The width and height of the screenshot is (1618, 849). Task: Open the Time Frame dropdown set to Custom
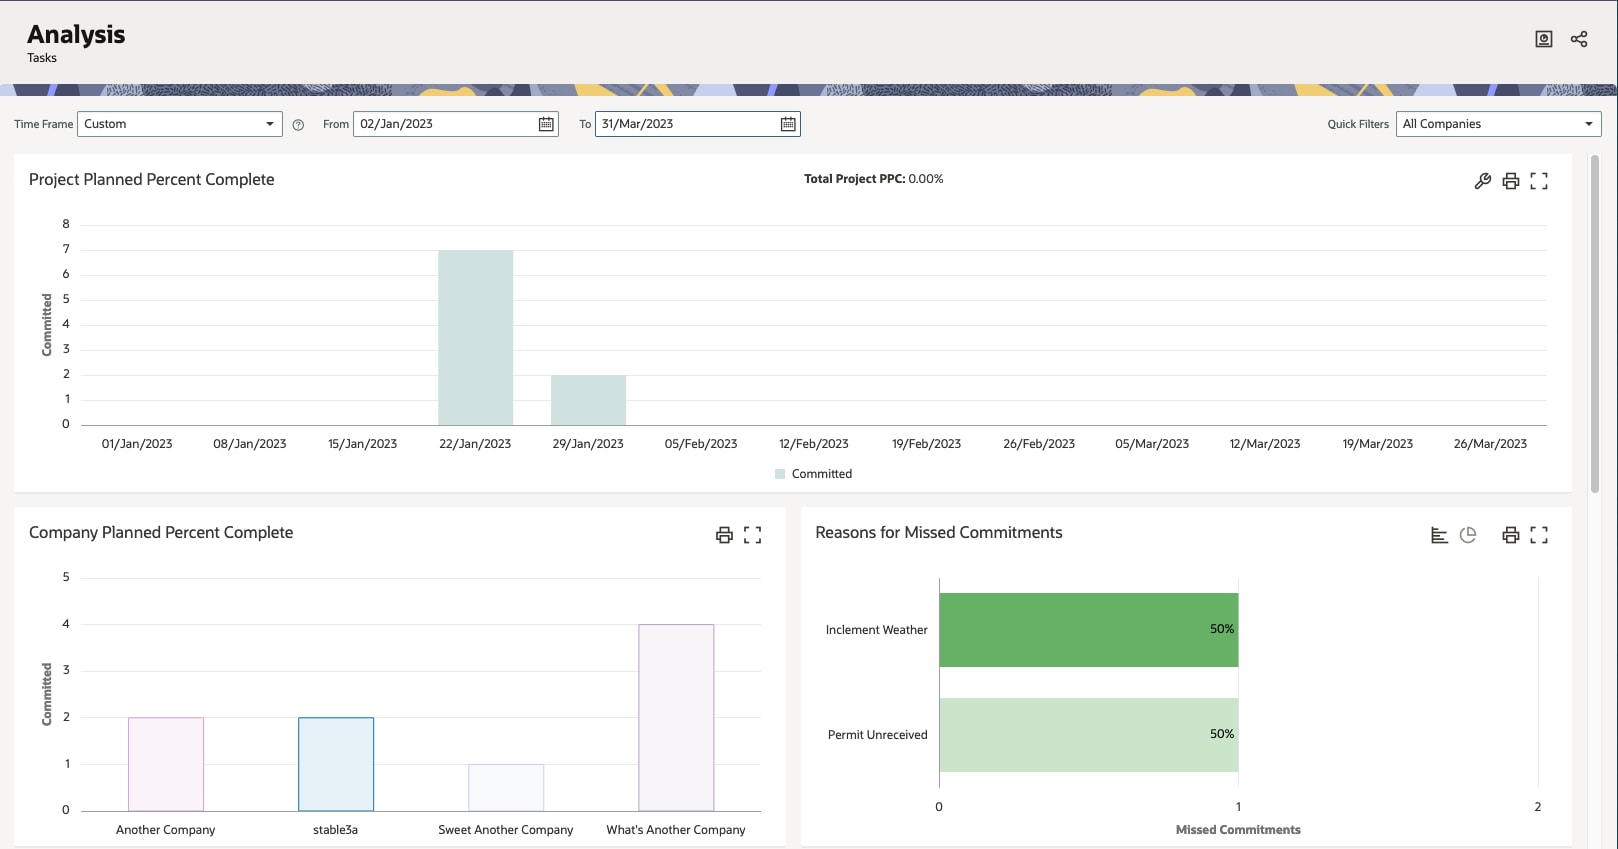click(x=180, y=124)
